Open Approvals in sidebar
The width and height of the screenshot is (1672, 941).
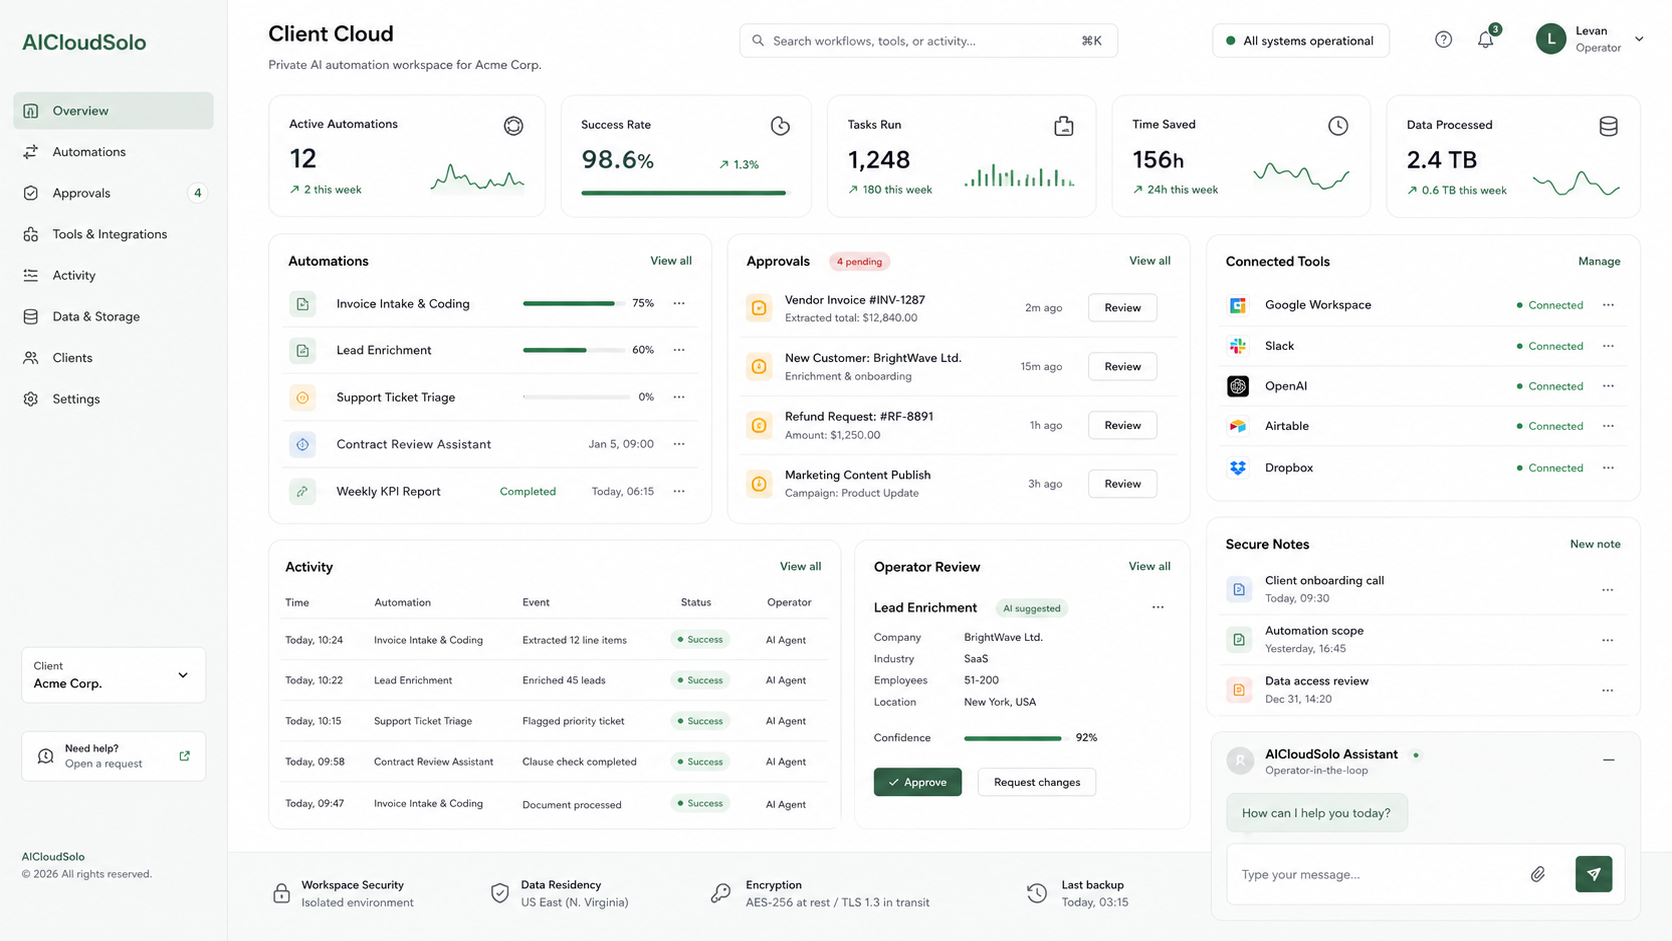point(113,193)
